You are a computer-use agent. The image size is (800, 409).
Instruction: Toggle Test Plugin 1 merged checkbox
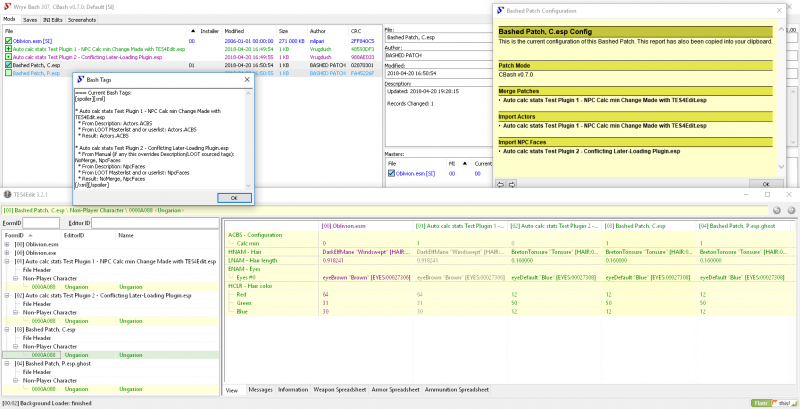8,49
